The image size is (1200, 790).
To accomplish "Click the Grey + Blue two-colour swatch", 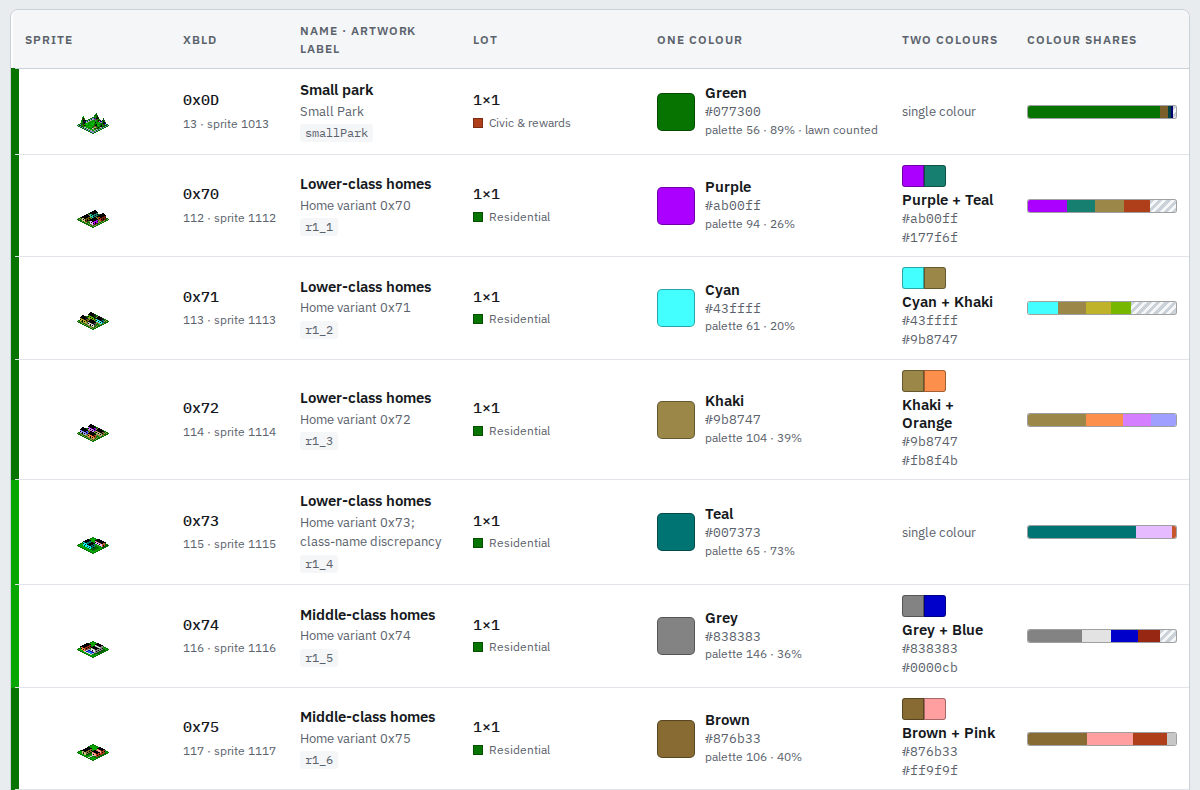I will 924,606.
